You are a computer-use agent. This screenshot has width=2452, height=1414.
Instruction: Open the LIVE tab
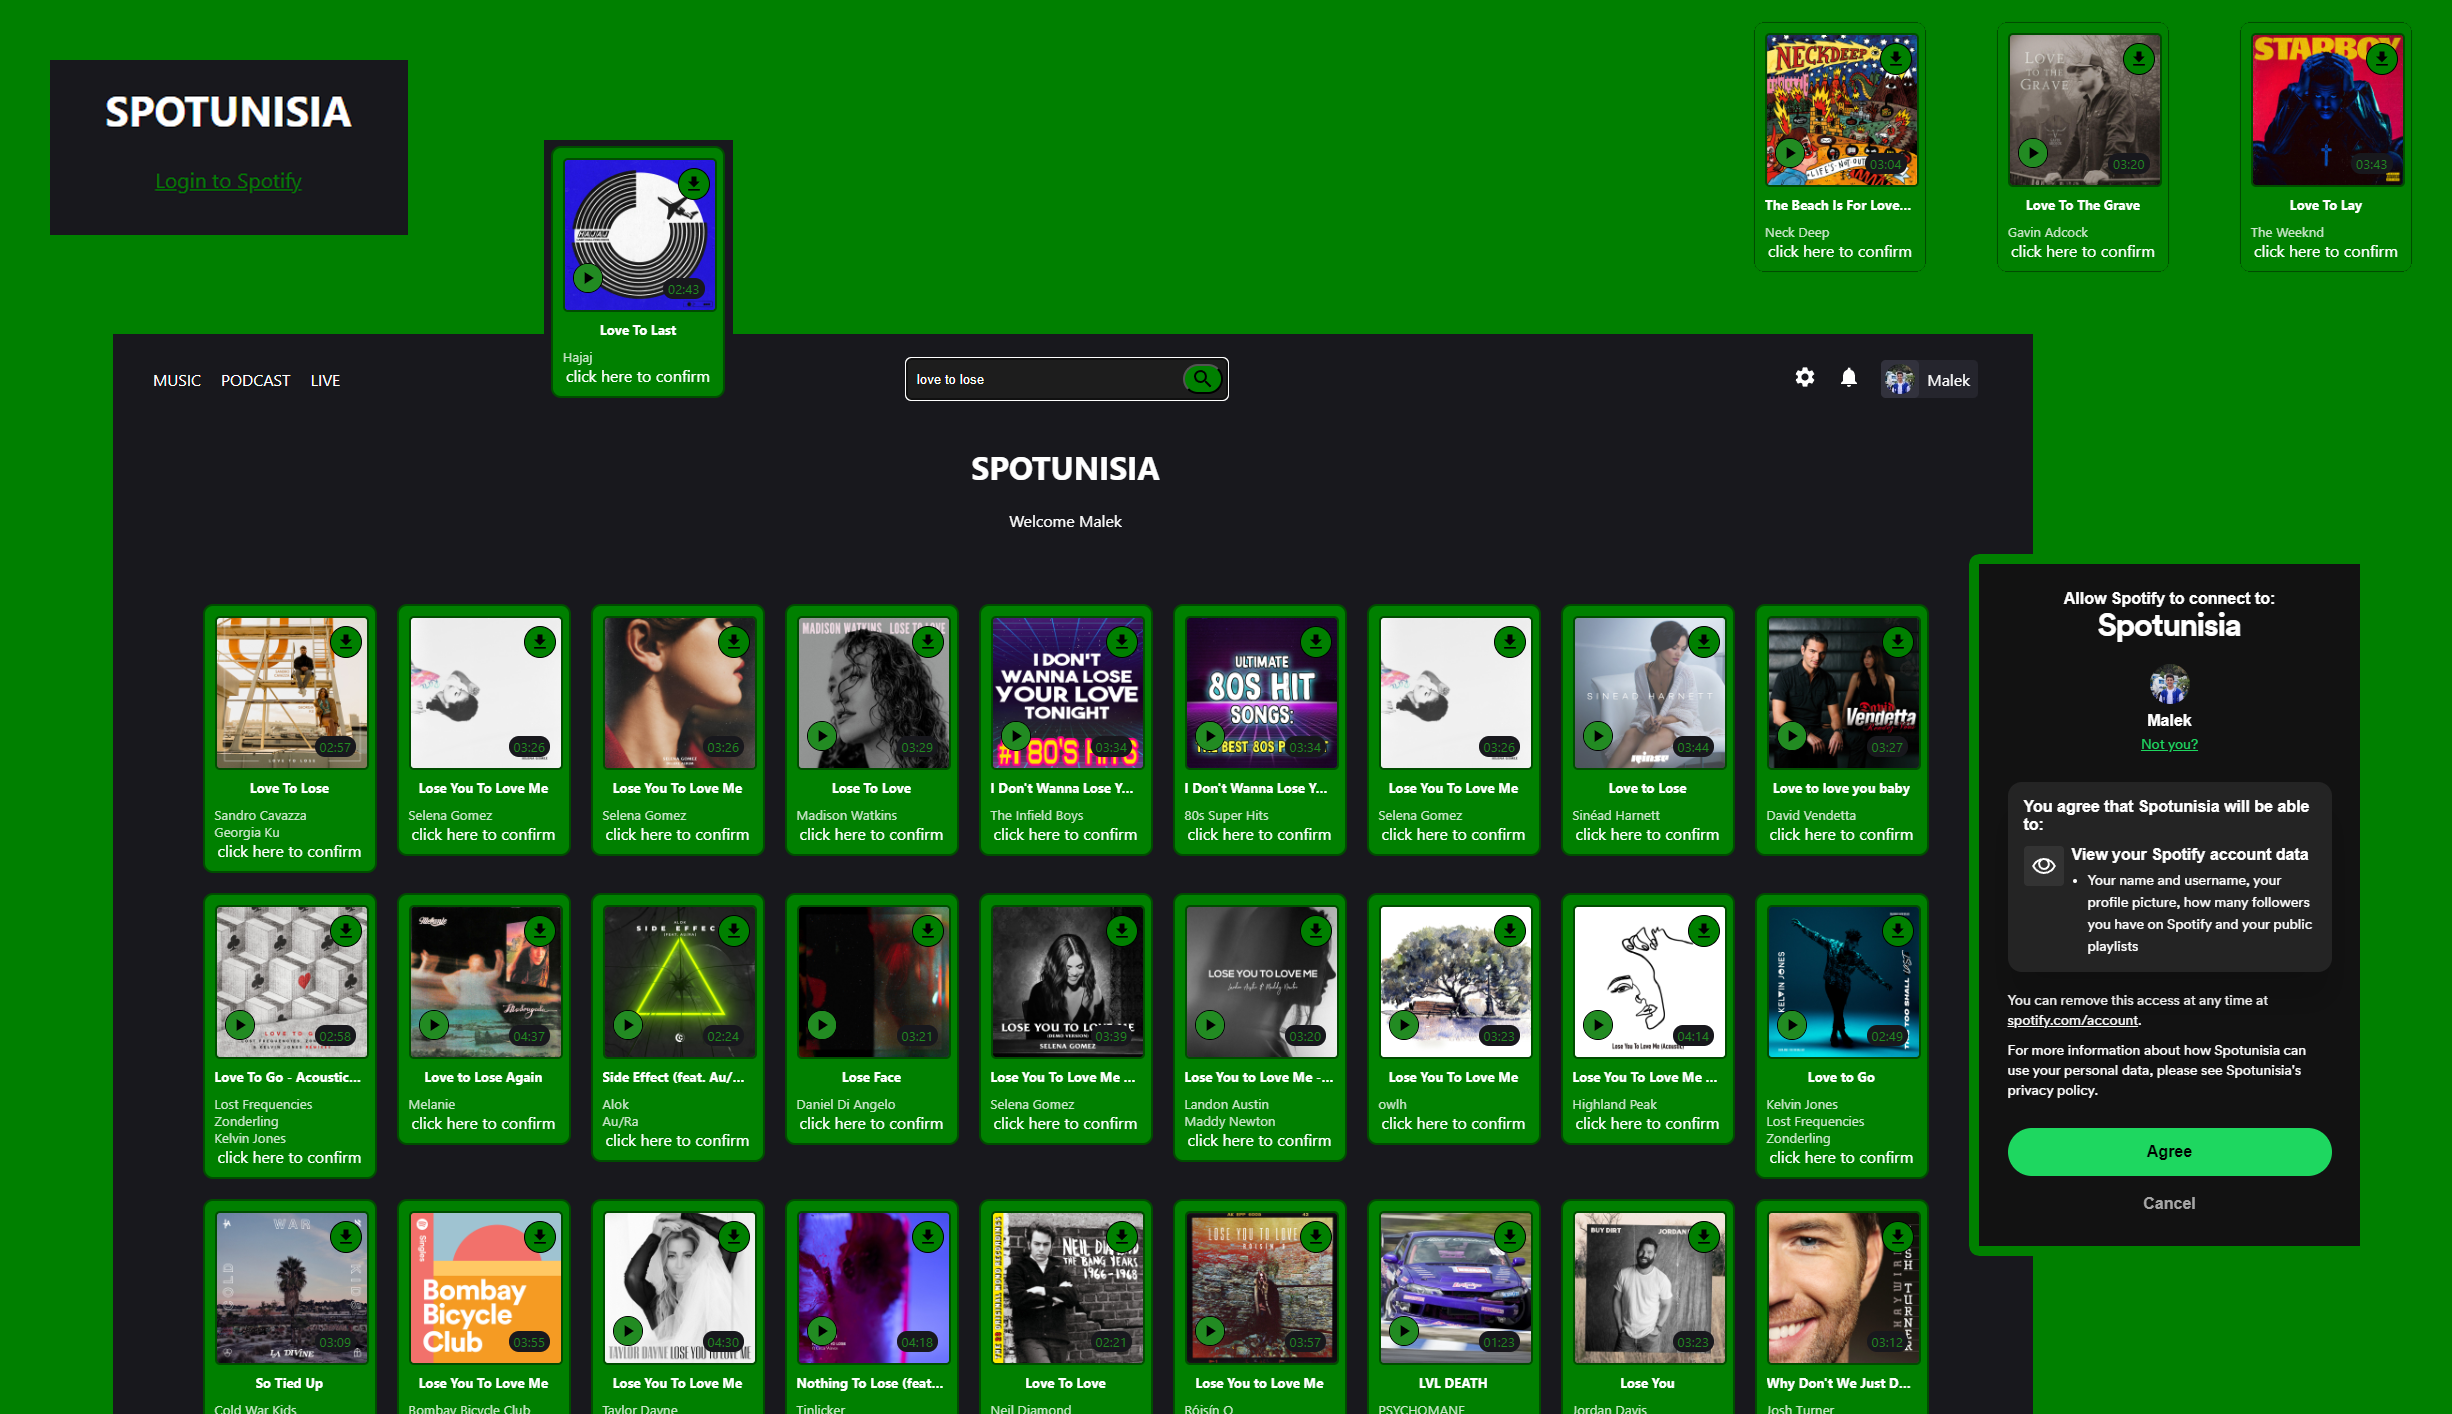(325, 380)
